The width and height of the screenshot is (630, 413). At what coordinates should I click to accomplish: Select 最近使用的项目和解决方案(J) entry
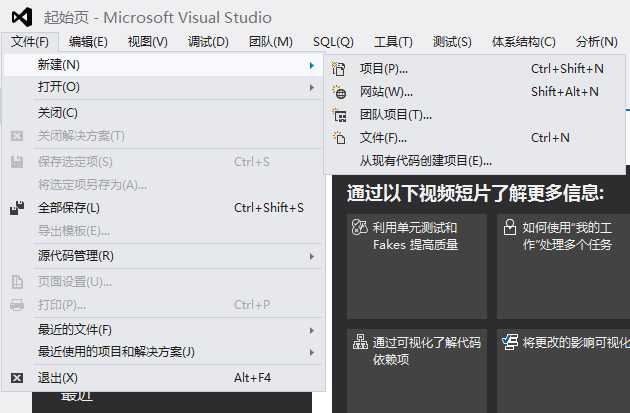click(x=163, y=352)
